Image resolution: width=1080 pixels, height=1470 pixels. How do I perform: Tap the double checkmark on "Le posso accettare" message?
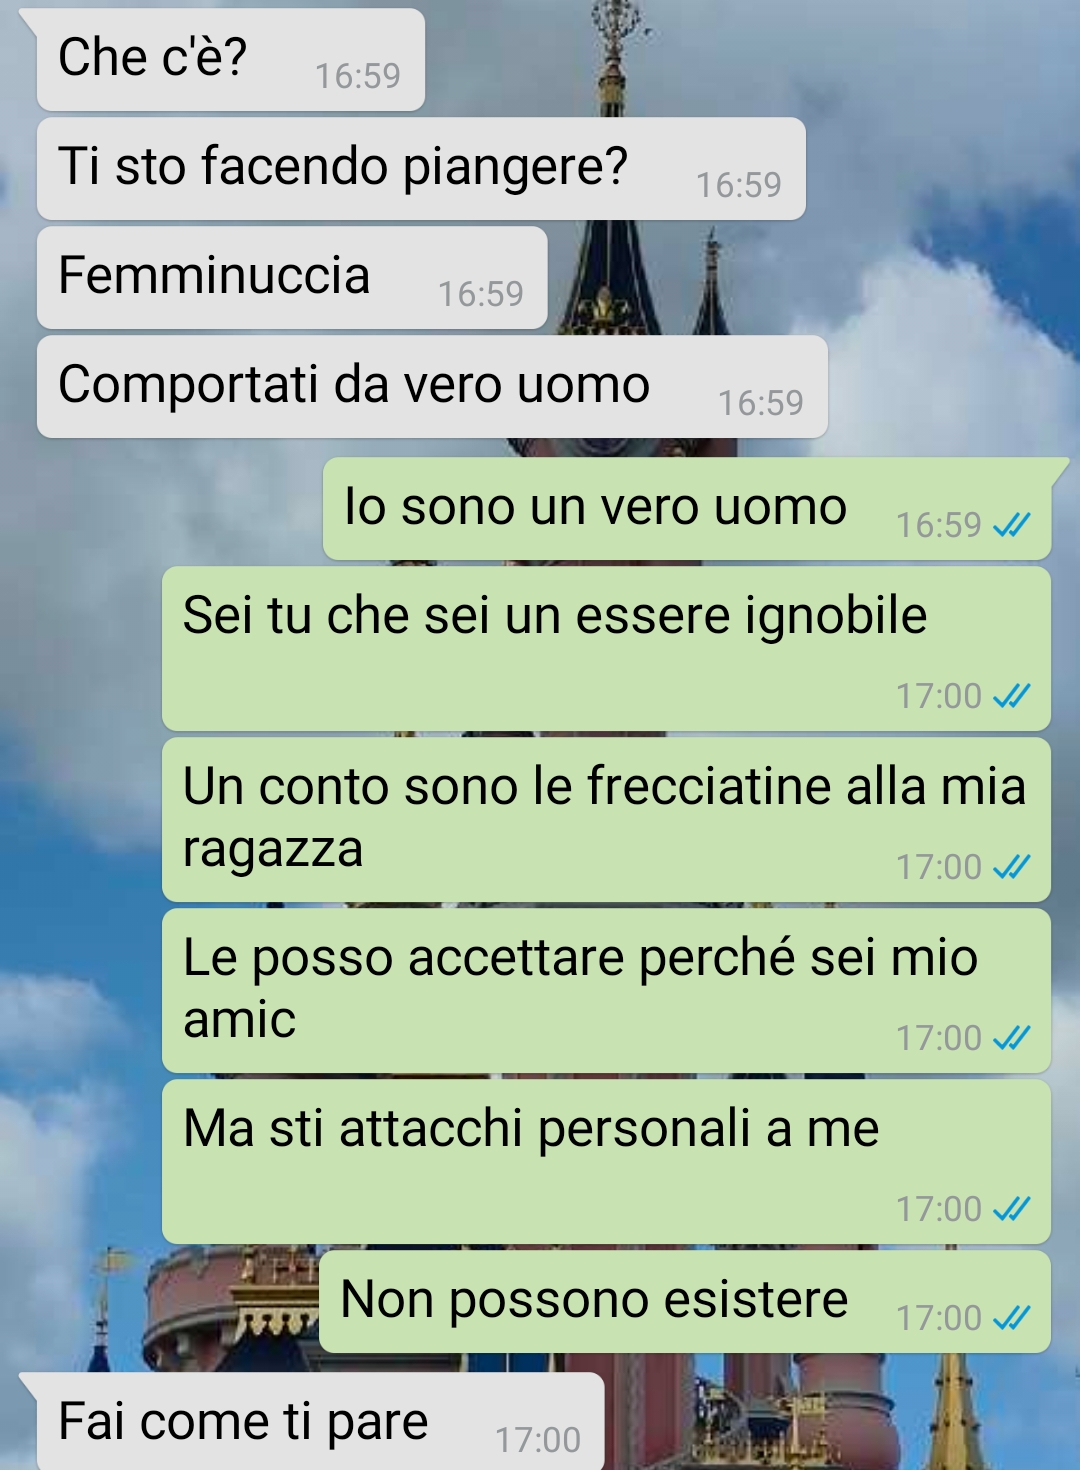click(x=1011, y=1038)
